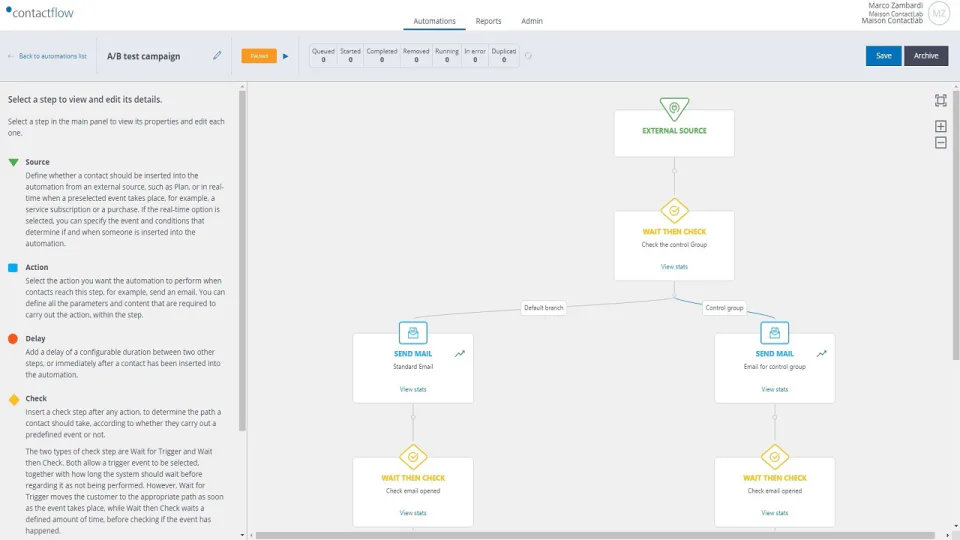
Task: Click the Completed counter
Action: tap(381, 56)
